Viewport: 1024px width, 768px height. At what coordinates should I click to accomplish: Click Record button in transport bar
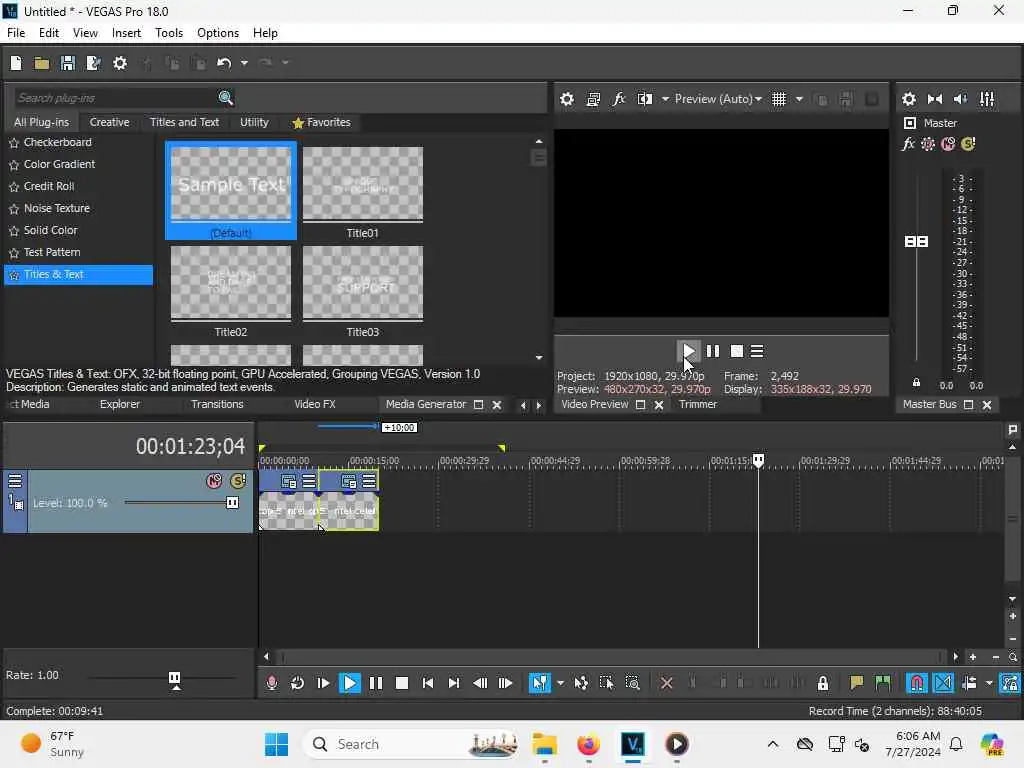272,683
